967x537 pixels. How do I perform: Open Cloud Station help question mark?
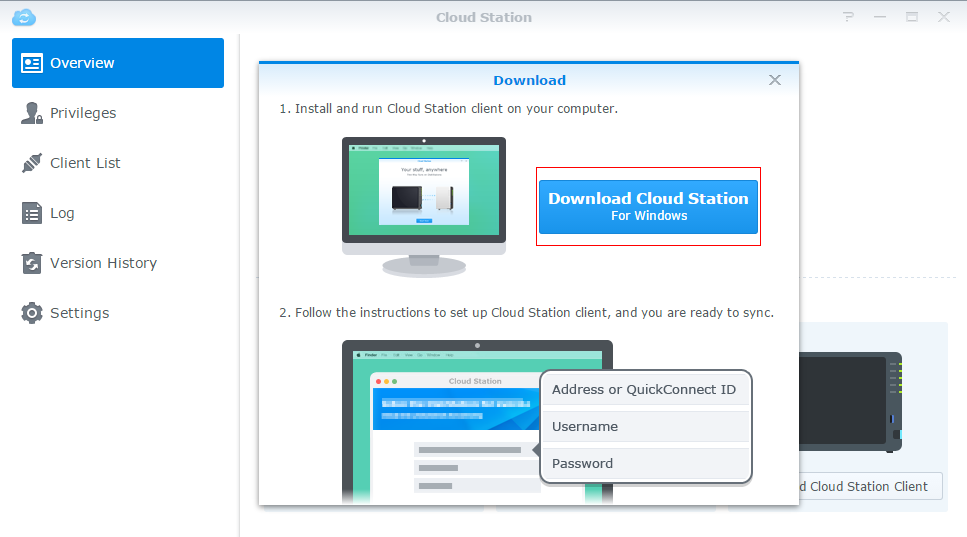point(849,17)
